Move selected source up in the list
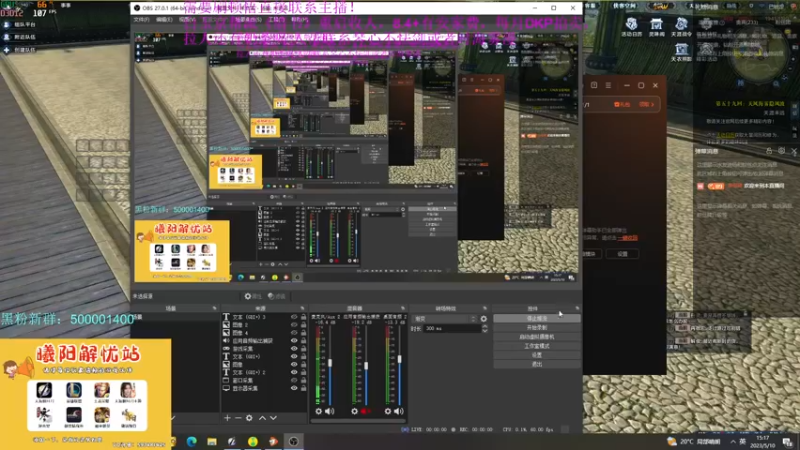800x450 pixels. click(262, 418)
